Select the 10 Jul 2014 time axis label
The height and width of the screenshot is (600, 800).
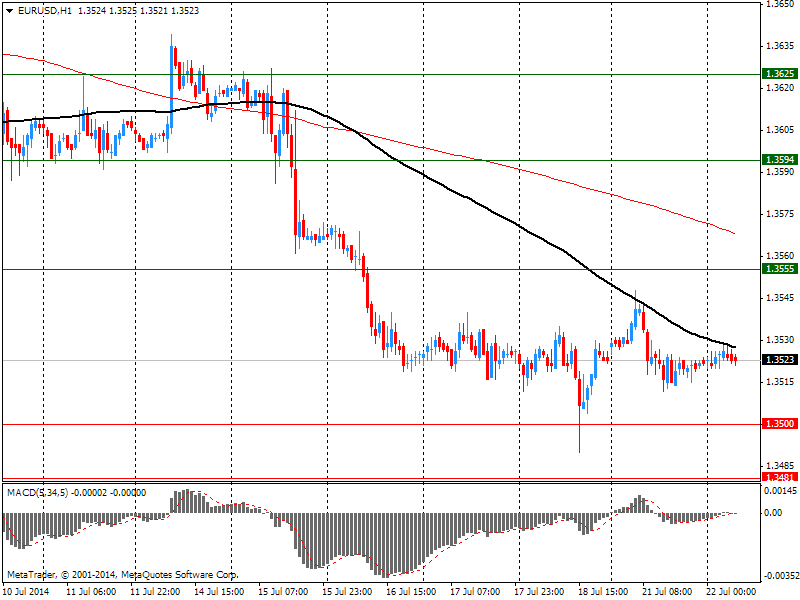26,592
